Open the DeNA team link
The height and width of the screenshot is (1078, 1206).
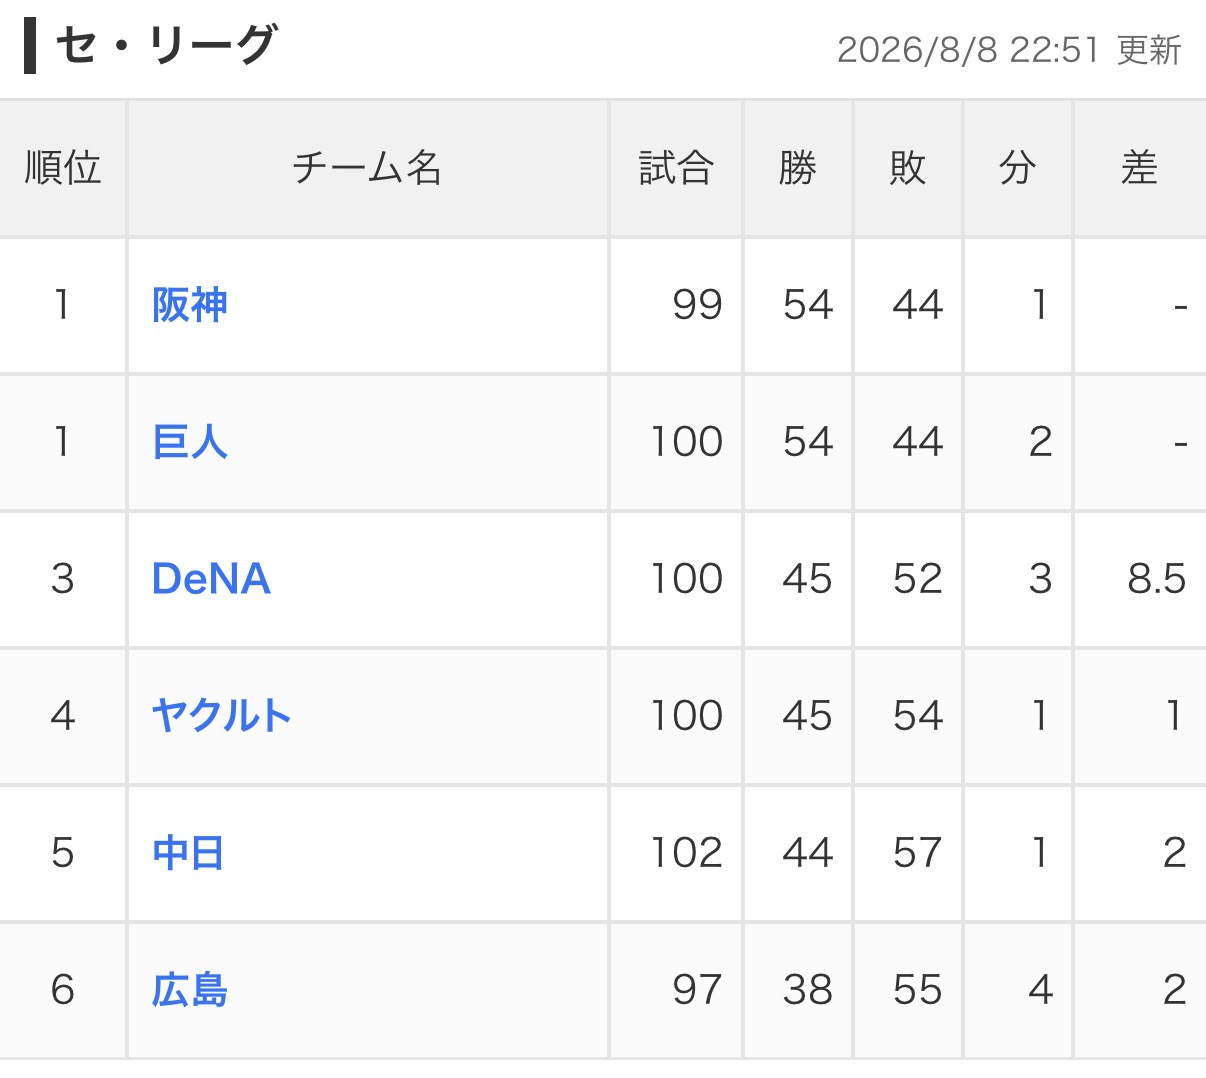coord(211,579)
